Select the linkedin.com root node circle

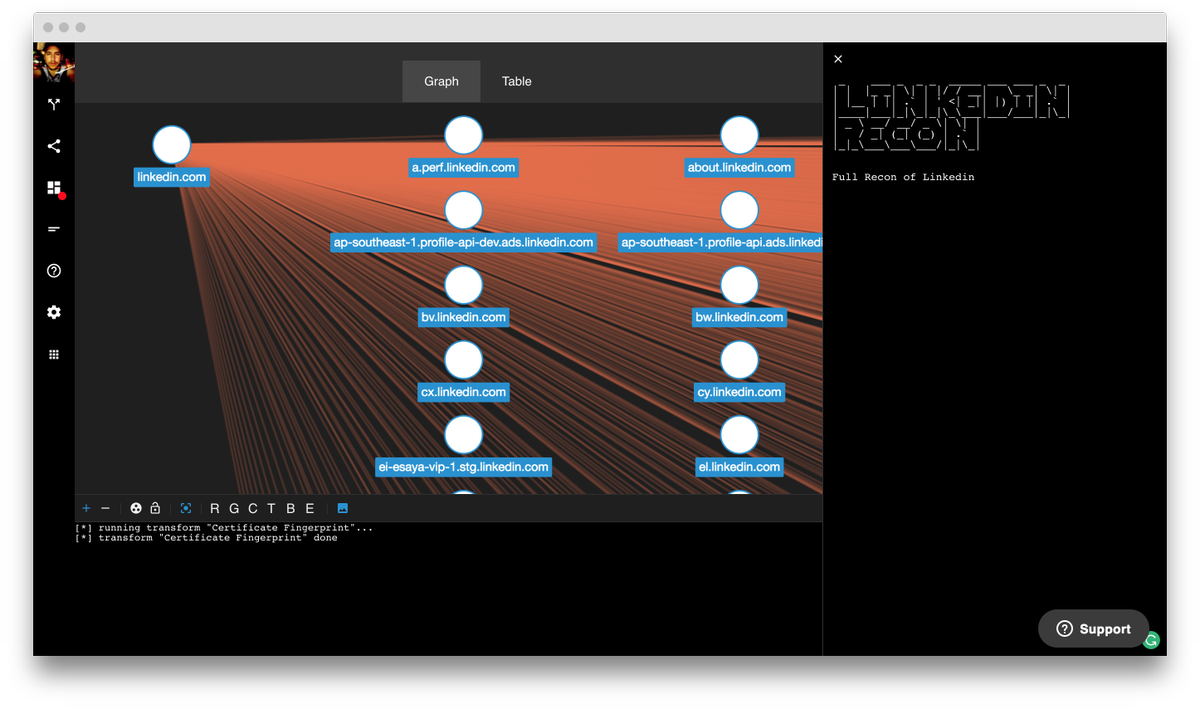[x=172, y=145]
